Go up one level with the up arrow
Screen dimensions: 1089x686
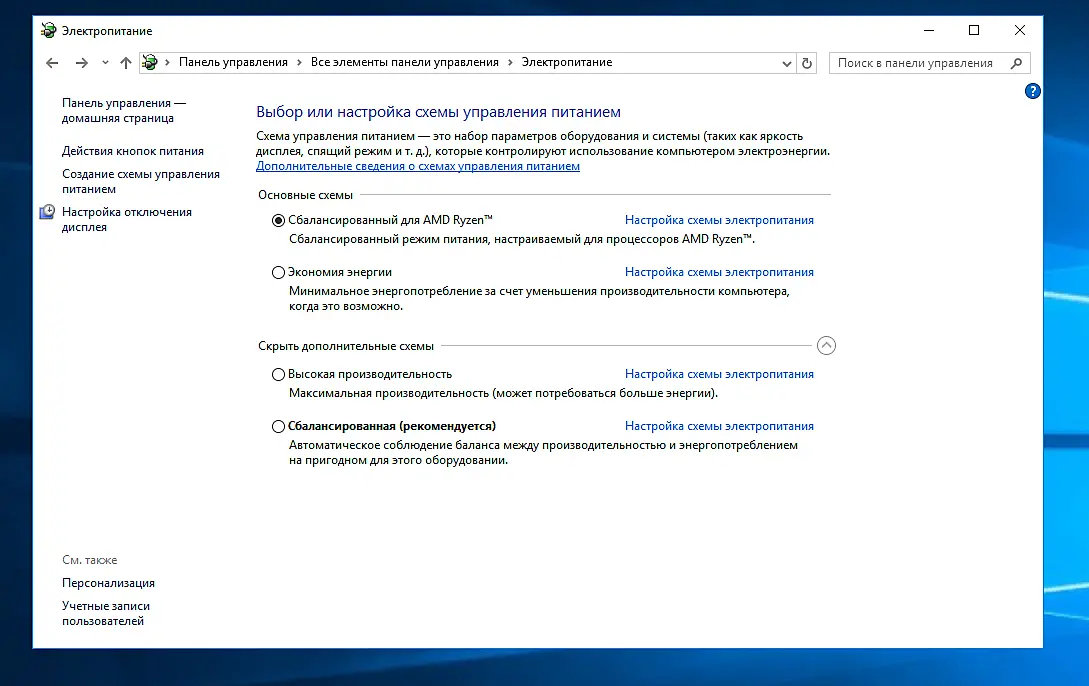(x=126, y=63)
